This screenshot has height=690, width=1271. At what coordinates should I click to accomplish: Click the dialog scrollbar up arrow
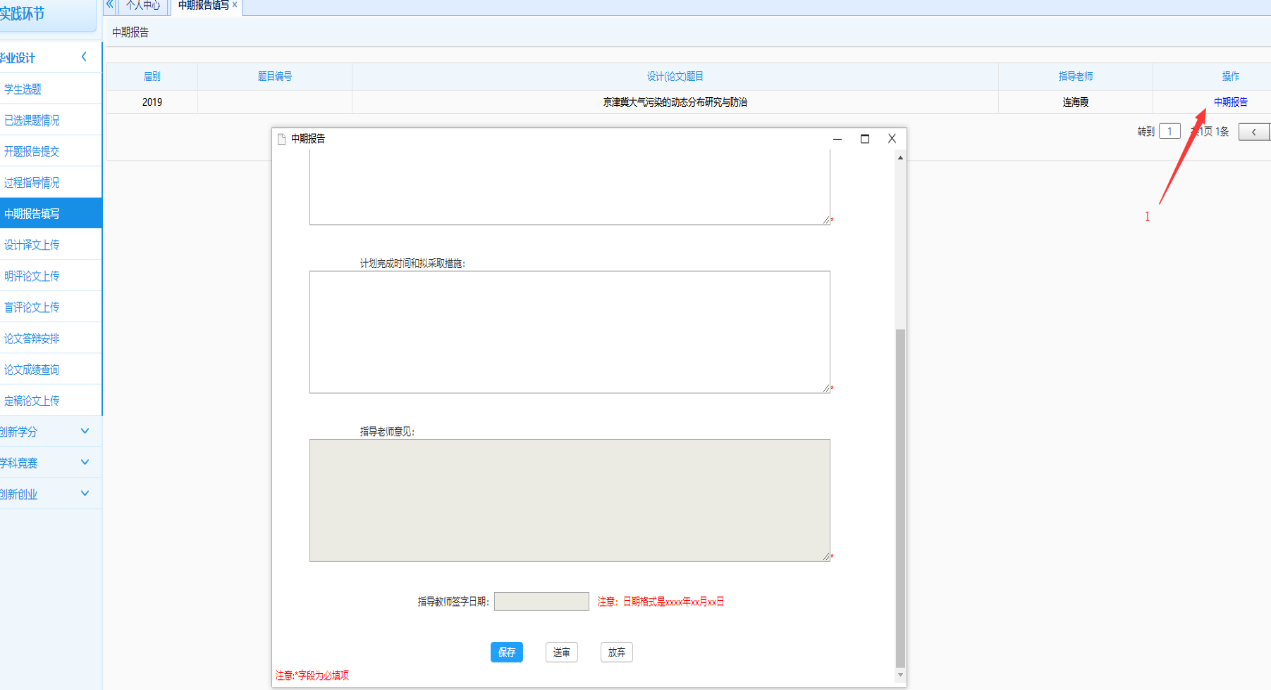(900, 158)
